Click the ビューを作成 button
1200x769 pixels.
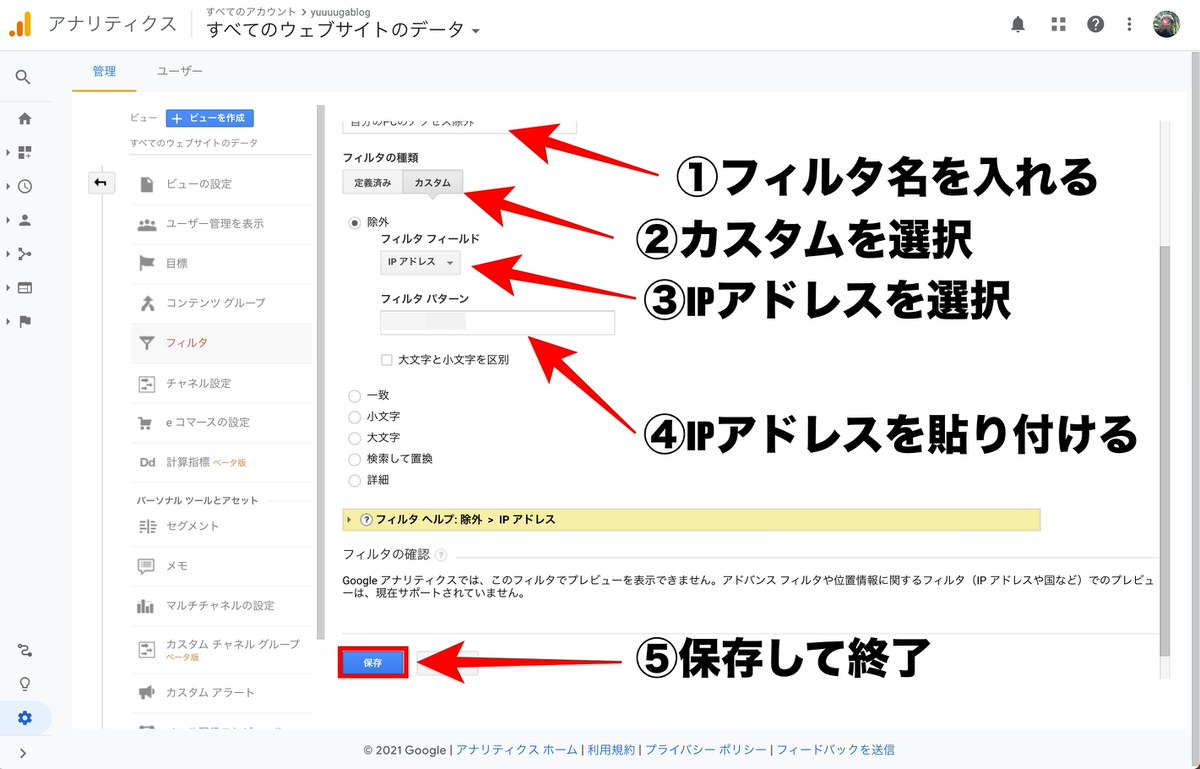(x=210, y=118)
